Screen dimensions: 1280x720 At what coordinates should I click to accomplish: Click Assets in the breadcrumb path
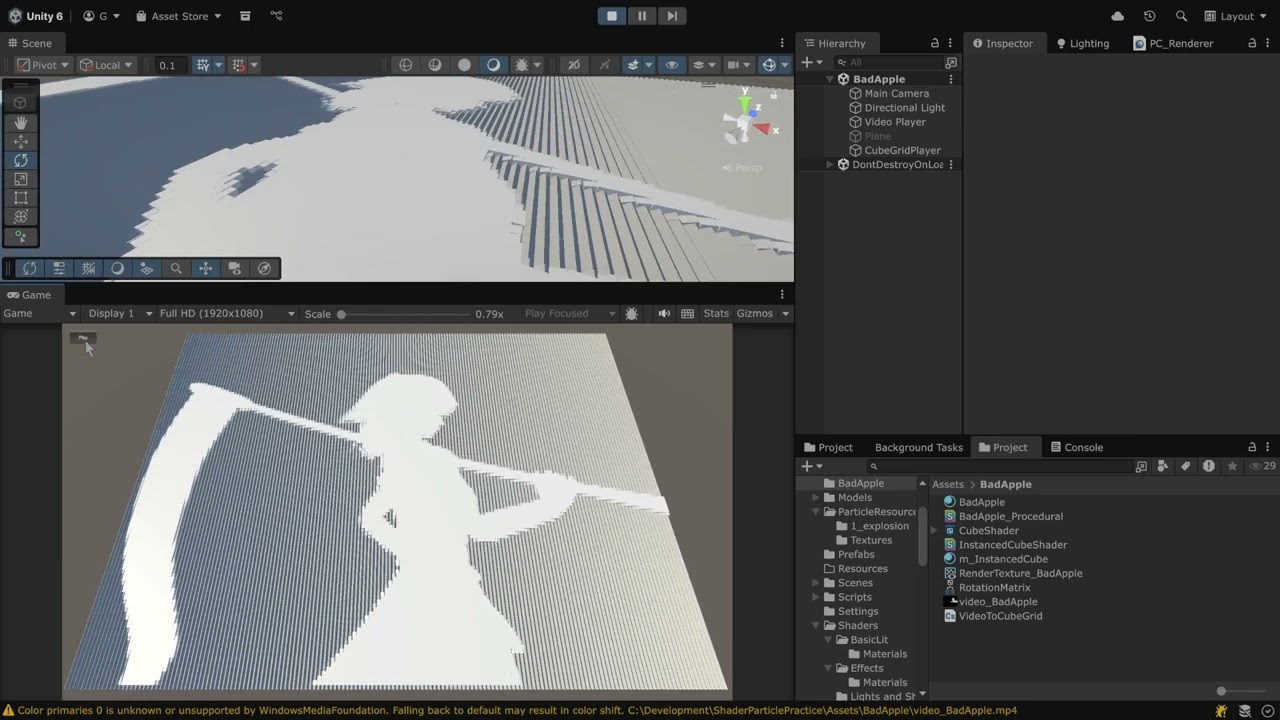[x=948, y=485]
